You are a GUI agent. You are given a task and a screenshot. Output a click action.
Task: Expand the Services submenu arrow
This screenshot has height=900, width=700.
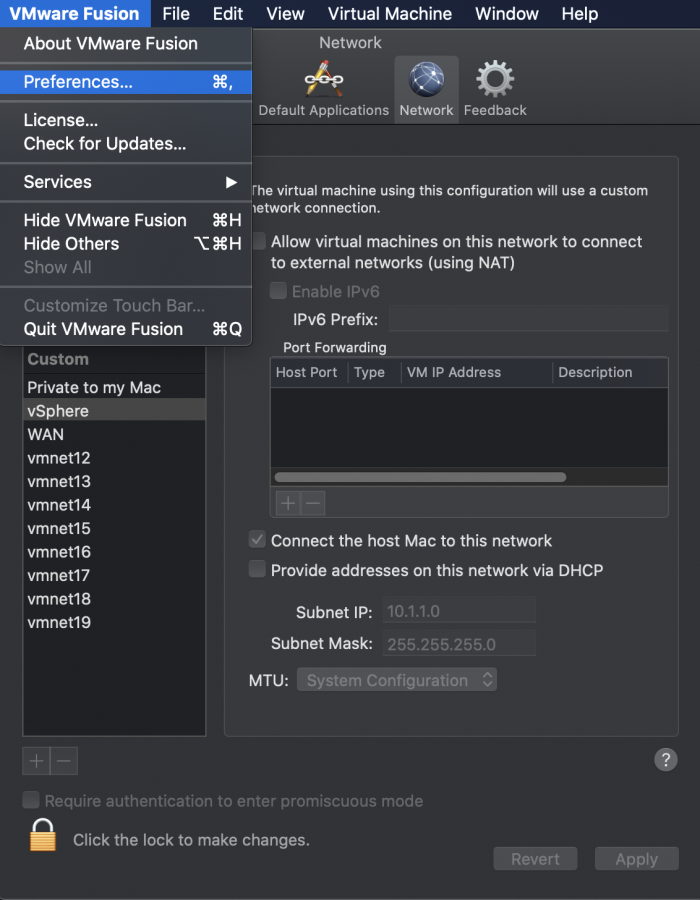(231, 182)
